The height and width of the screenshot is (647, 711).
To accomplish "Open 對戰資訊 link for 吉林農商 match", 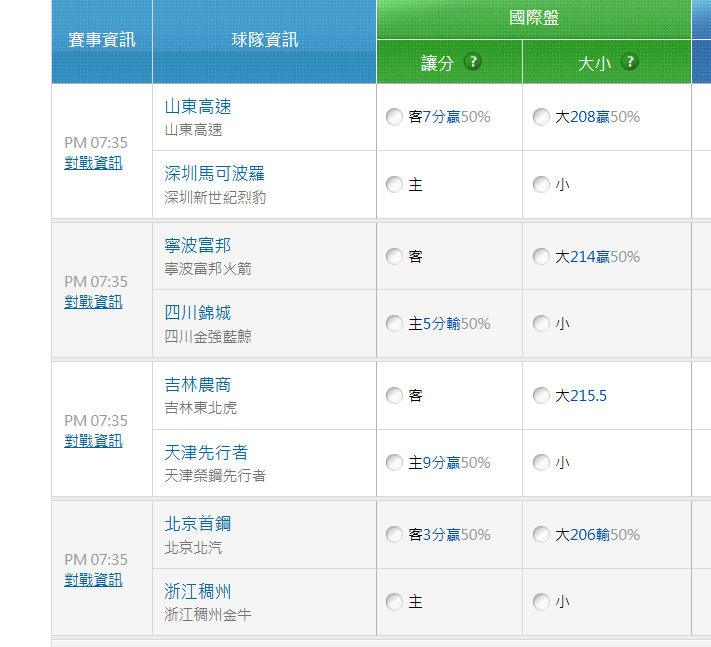I will click(x=93, y=441).
